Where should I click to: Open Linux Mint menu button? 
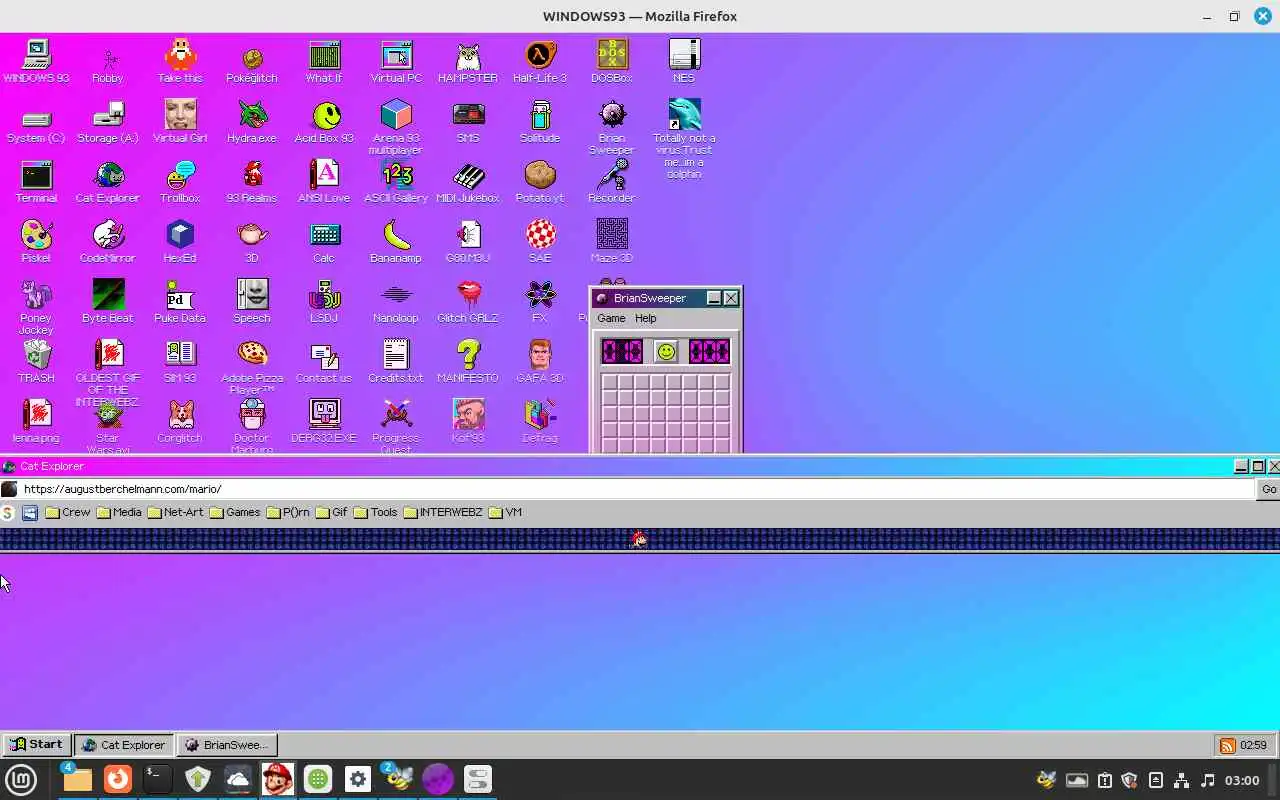tap(21, 779)
